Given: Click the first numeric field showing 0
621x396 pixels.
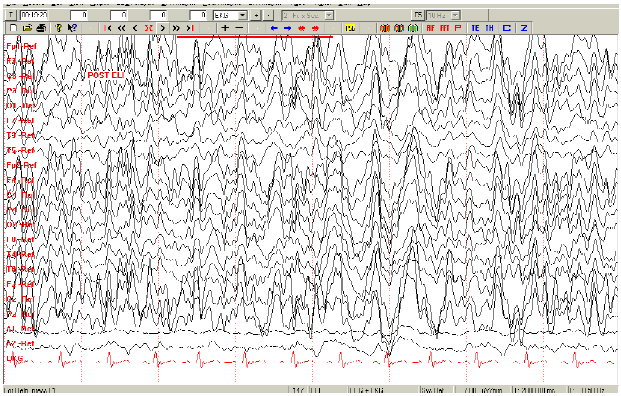Looking at the screenshot, I should (79, 15).
